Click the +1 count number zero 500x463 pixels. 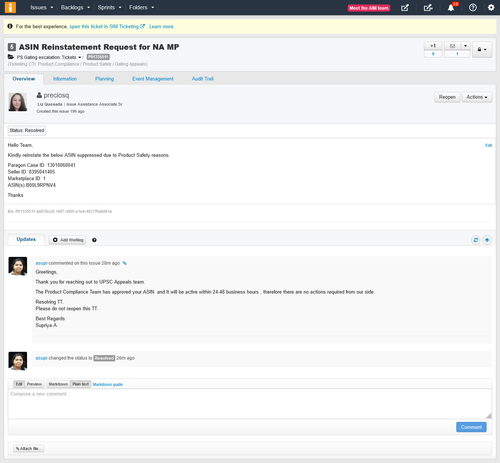click(433, 54)
